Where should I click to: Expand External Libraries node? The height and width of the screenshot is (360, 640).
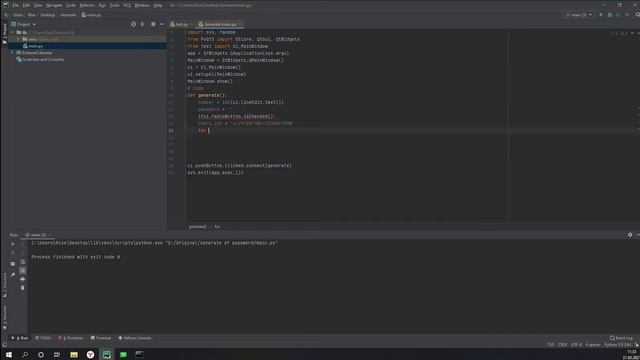pos(13,53)
